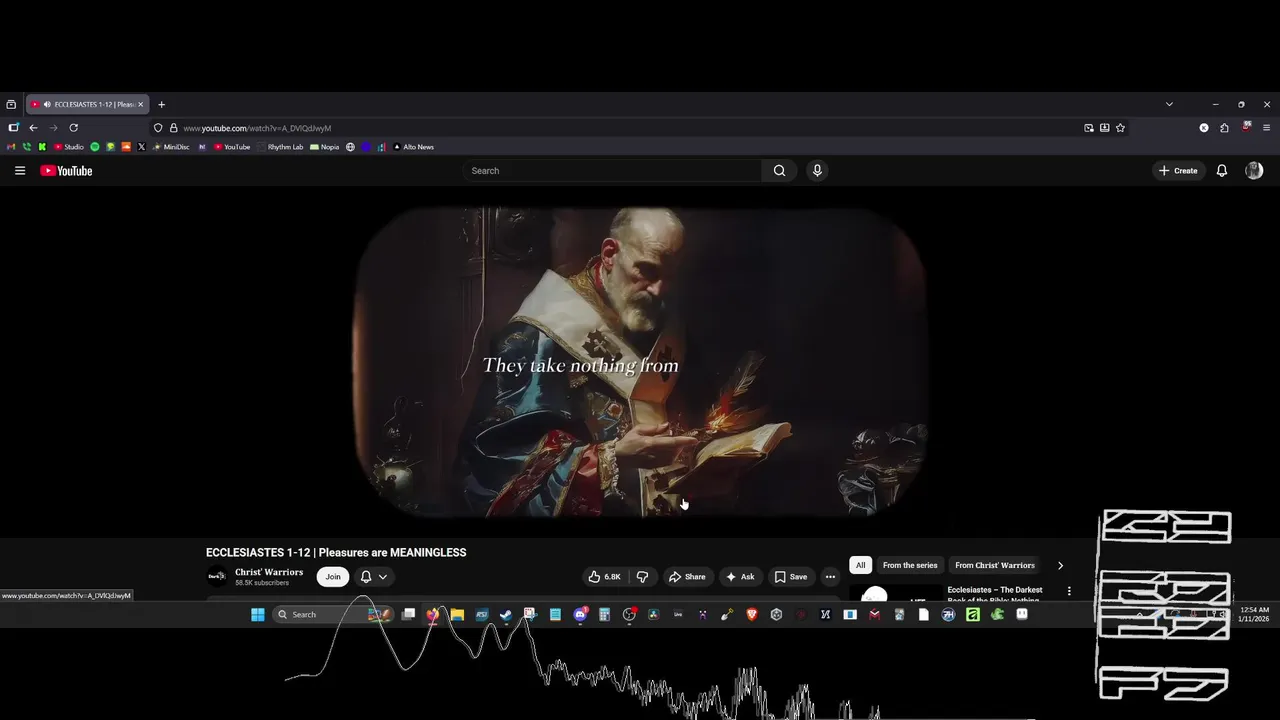Screen dimensions: 1280x720
Task: Bookmark this page with star icon
Action: [1120, 128]
